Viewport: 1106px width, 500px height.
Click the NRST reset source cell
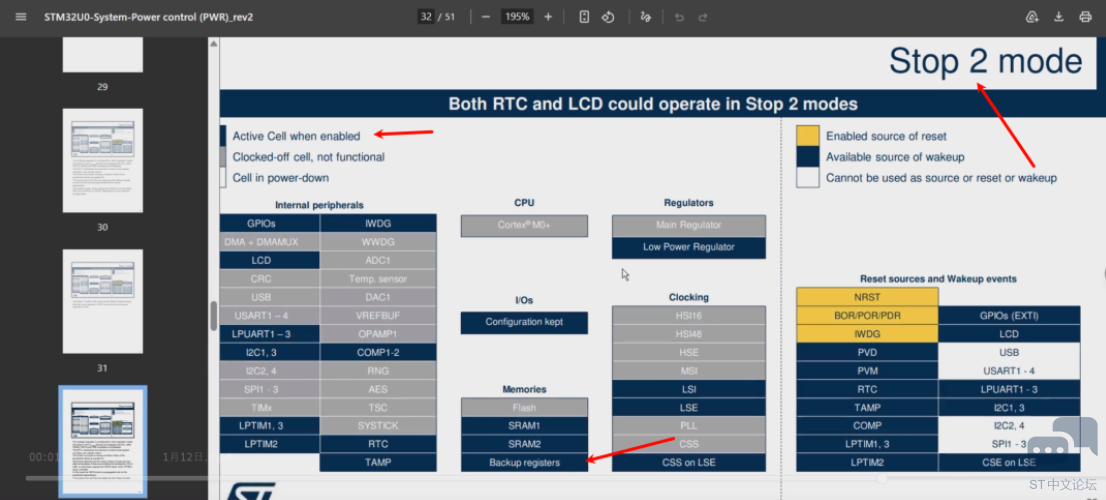click(868, 297)
